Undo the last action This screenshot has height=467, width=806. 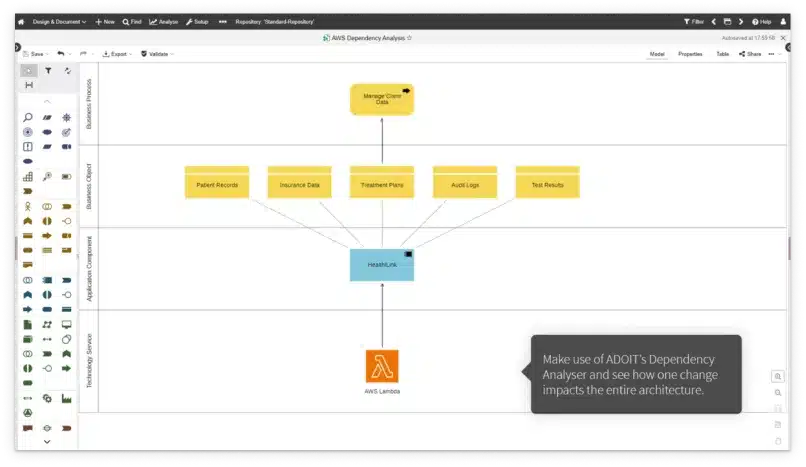coord(61,54)
